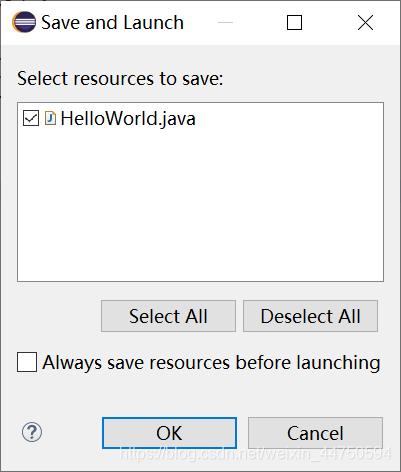This screenshot has width=401, height=472.
Task: Dismiss the dialog with Cancel
Action: point(315,433)
